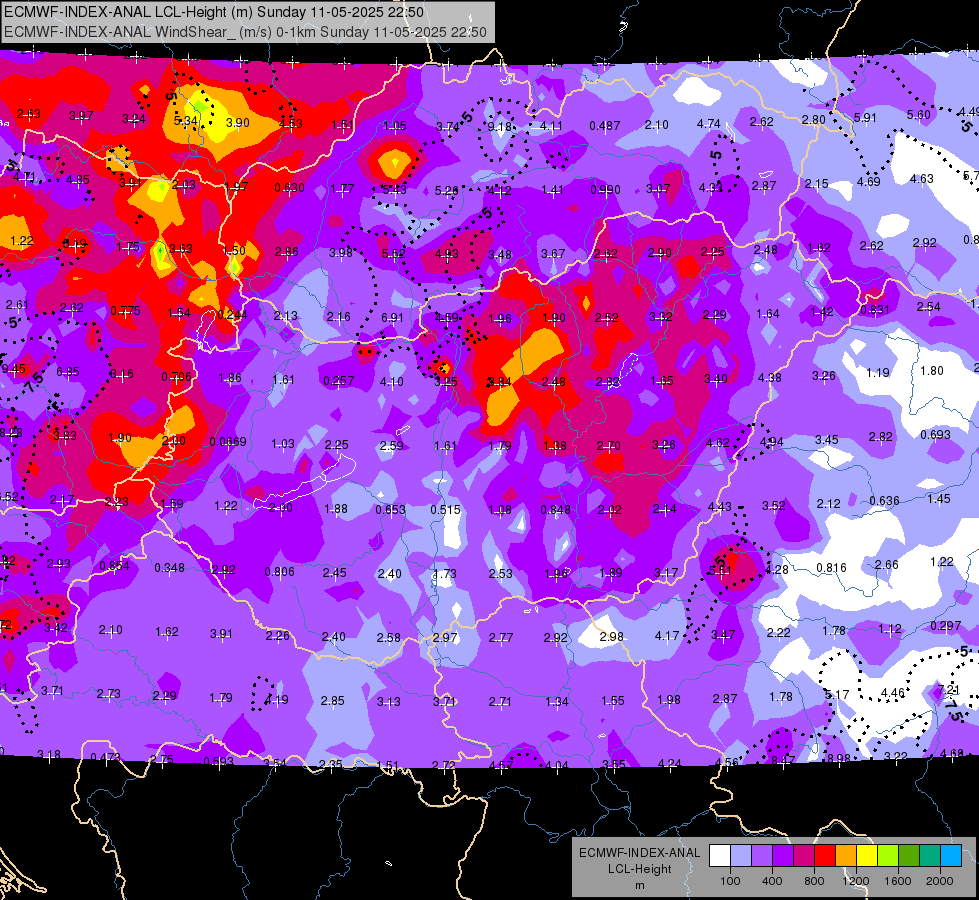The image size is (979, 900).
Task: Click the legend unit label m
Action: point(639,886)
